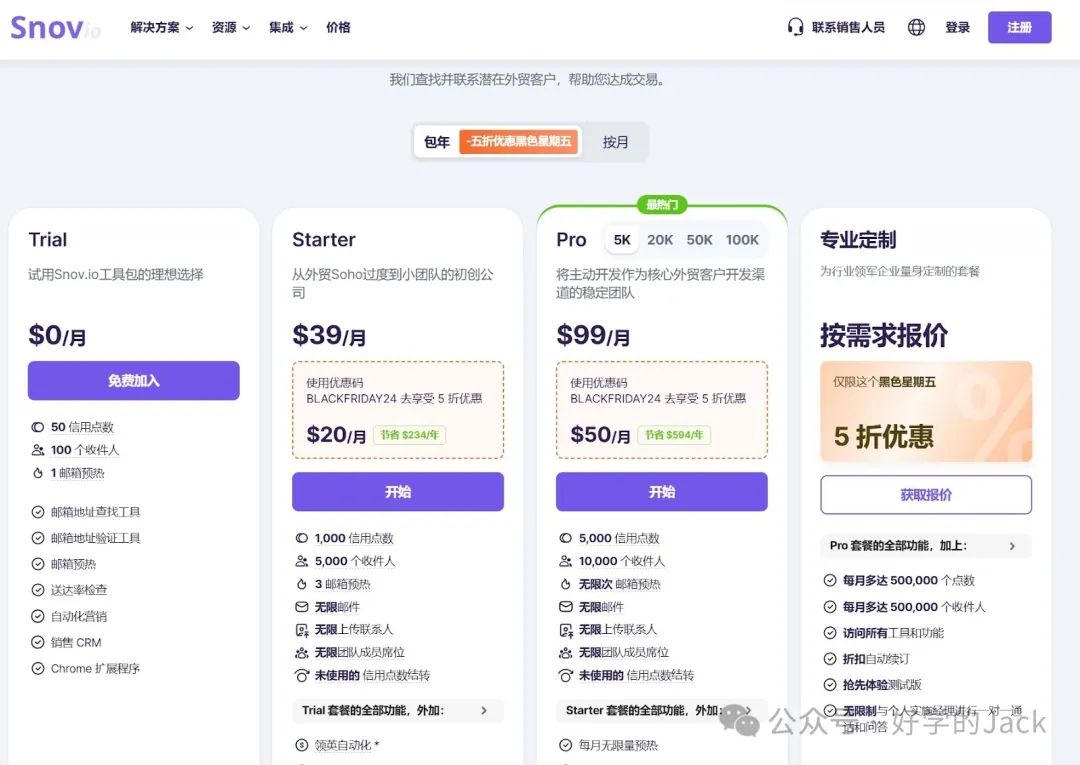Screen dimensions: 1080x765
Task: Click the 5,000 信用点数 coin icon
Action: pyautogui.click(x=565, y=538)
